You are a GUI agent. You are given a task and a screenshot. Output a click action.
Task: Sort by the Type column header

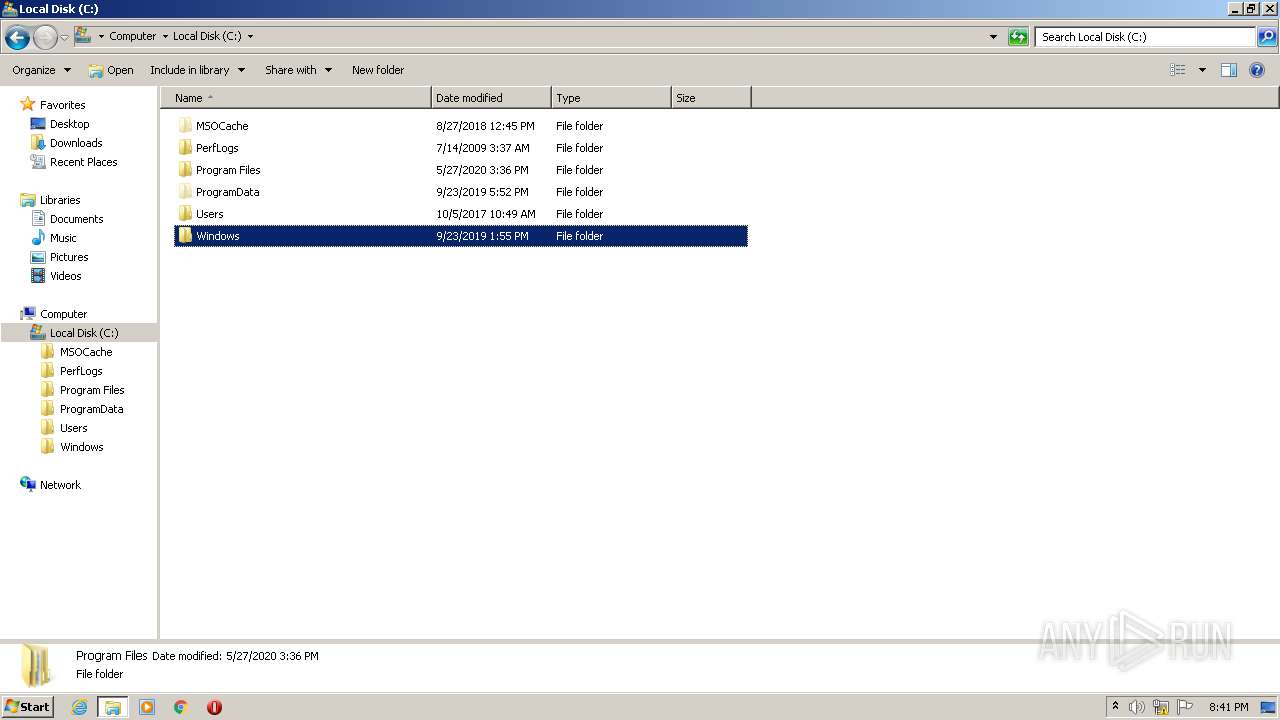coord(611,98)
